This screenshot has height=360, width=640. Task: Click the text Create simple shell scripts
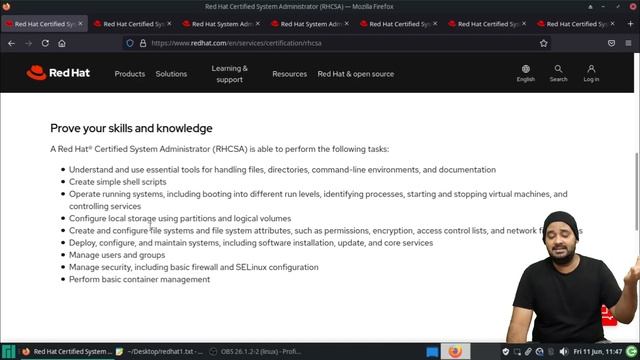tap(118, 182)
